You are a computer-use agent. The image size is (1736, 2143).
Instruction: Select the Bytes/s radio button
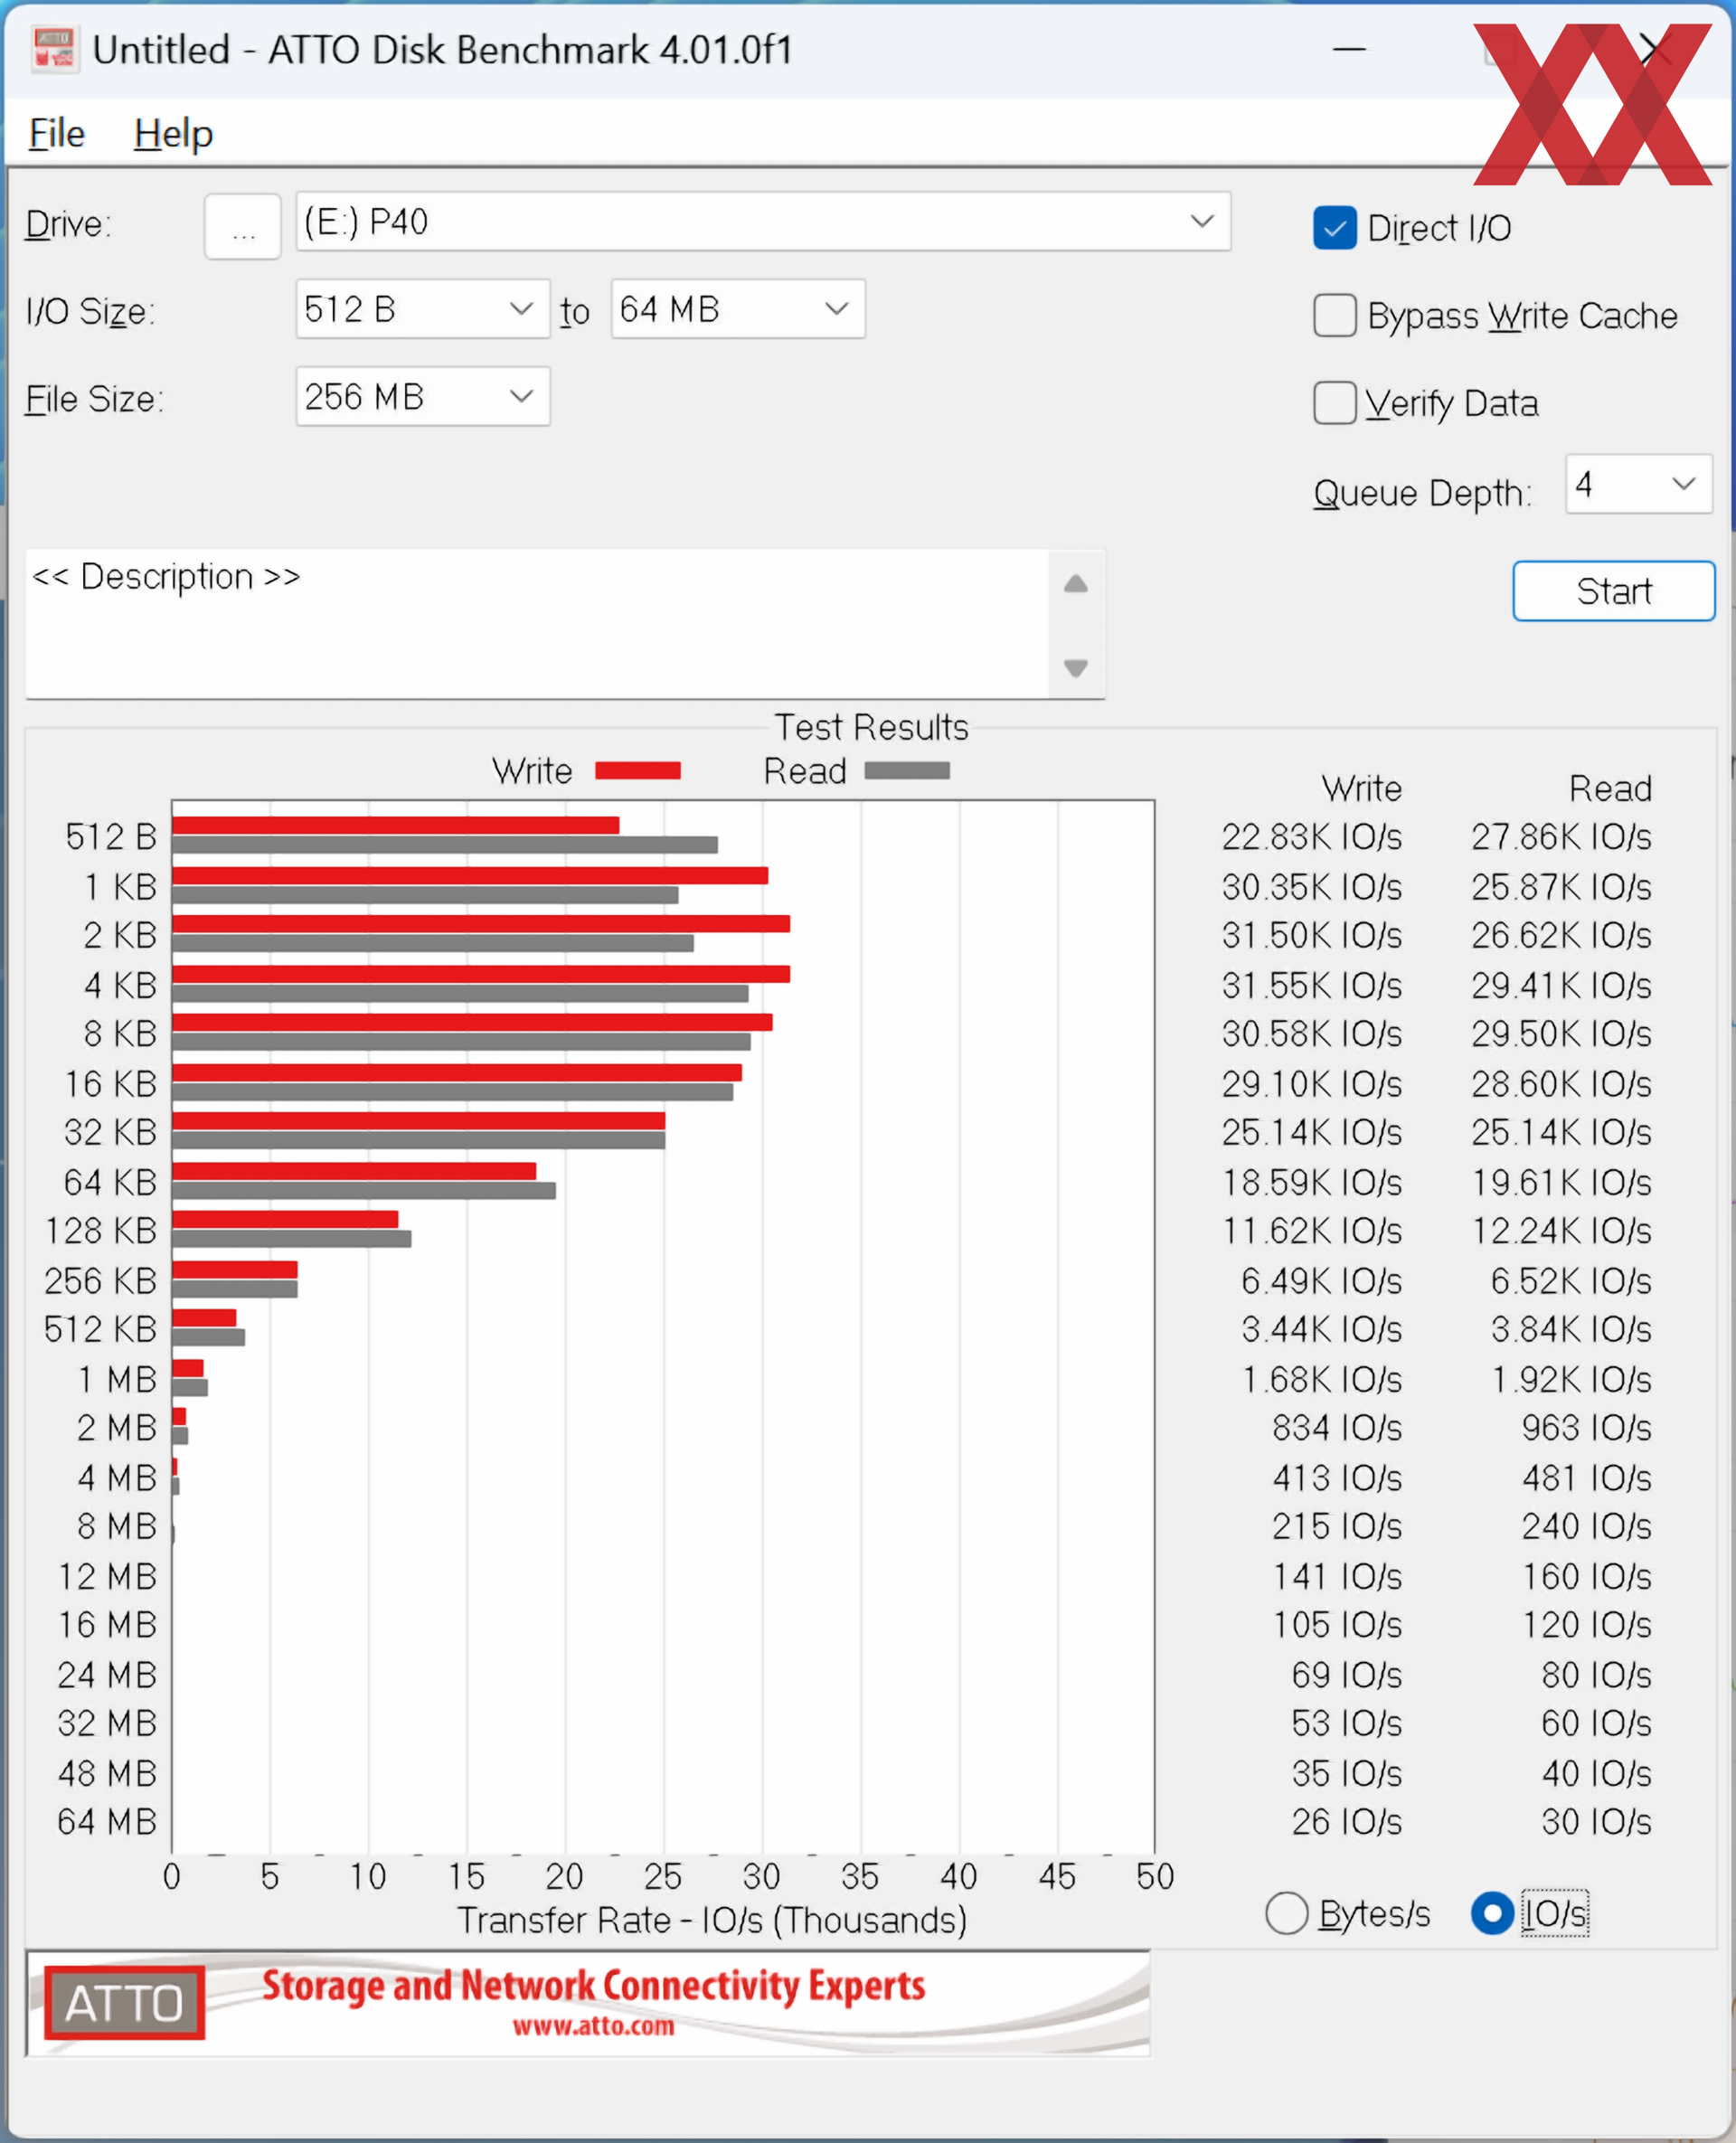pyautogui.click(x=1286, y=1913)
